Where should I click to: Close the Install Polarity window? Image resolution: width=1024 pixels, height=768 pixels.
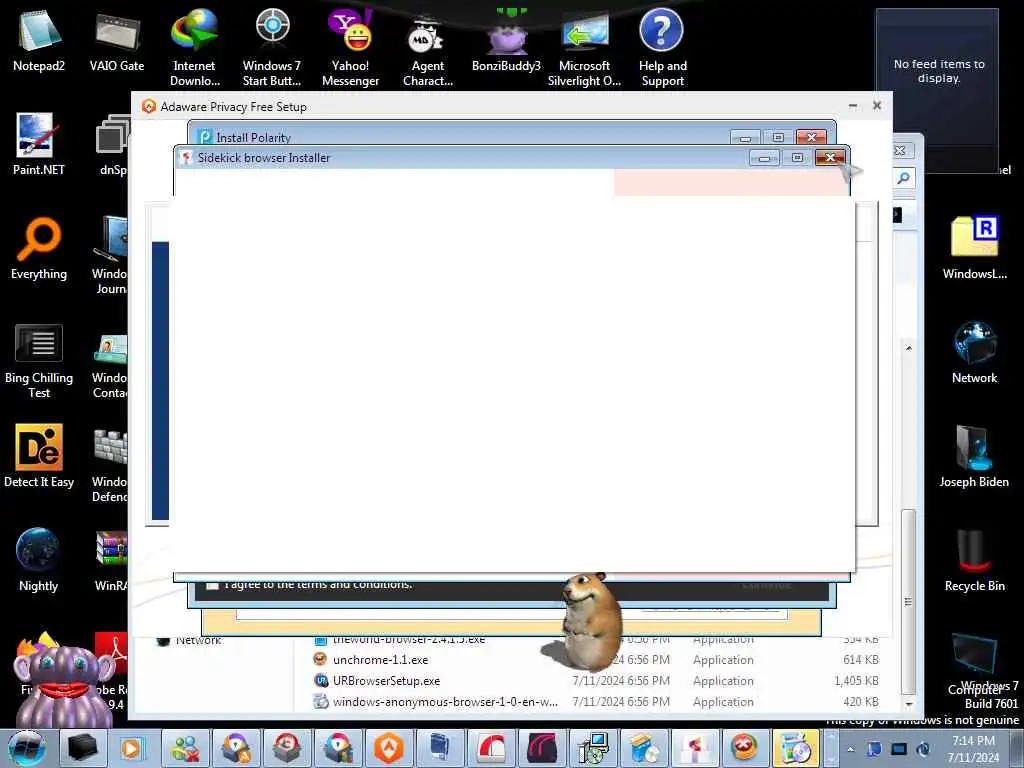pyautogui.click(x=811, y=137)
